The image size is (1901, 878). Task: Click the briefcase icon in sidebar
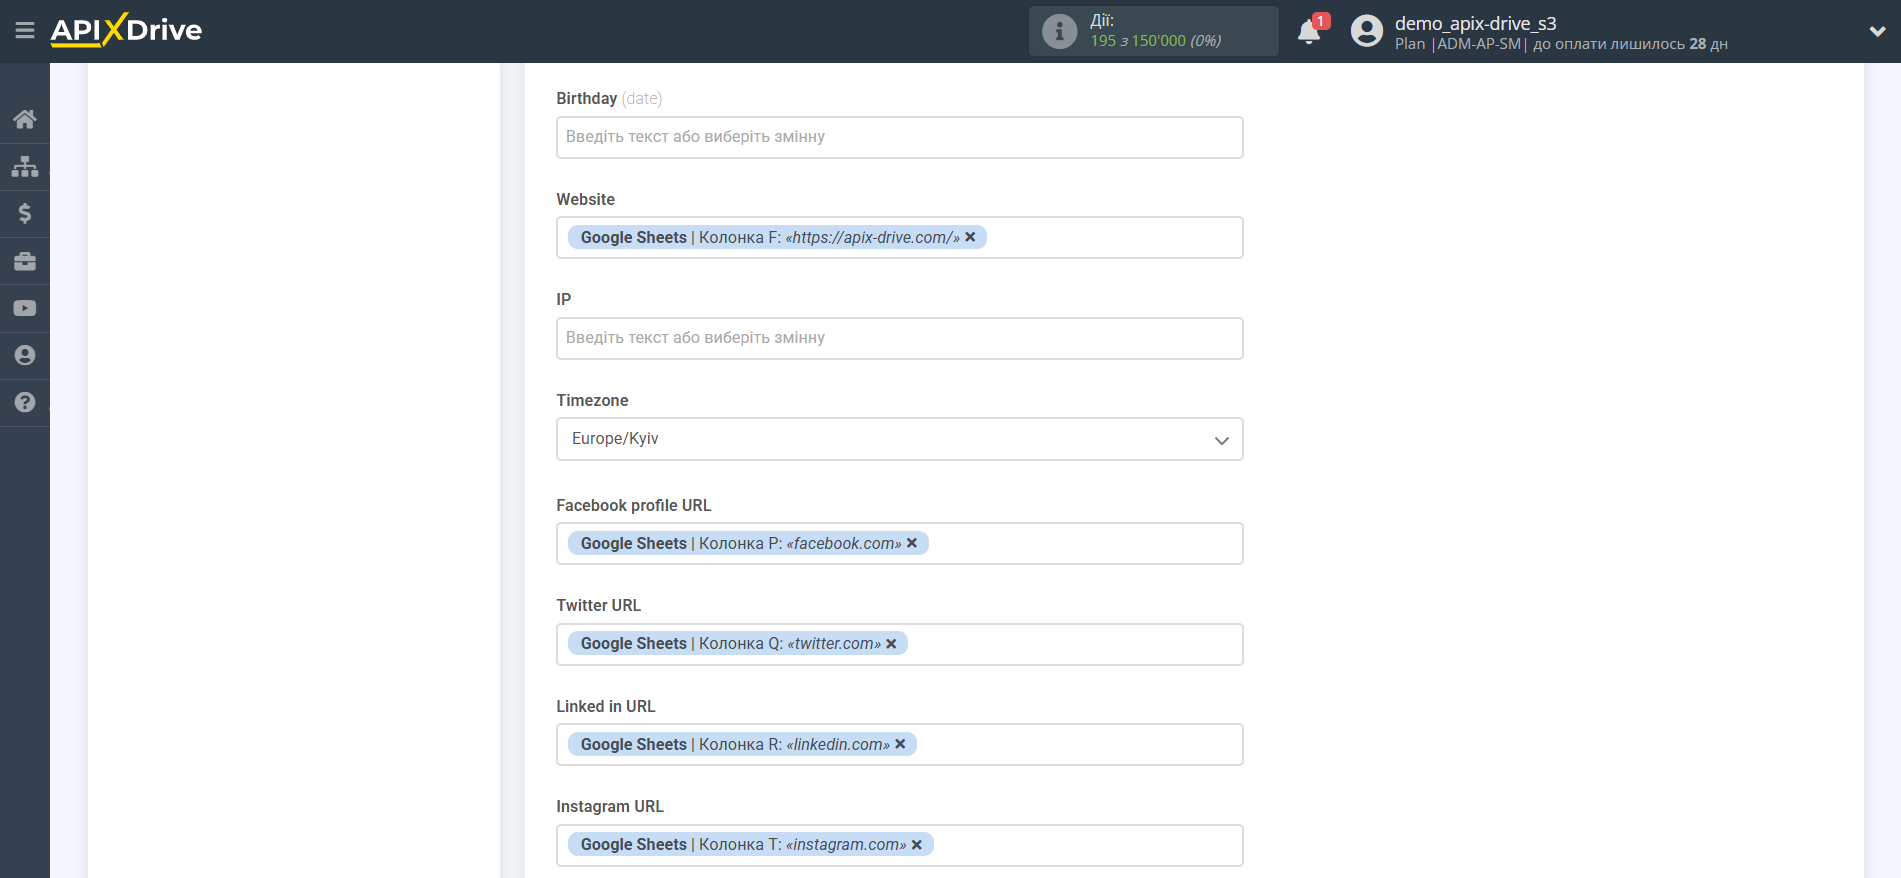[x=25, y=261]
